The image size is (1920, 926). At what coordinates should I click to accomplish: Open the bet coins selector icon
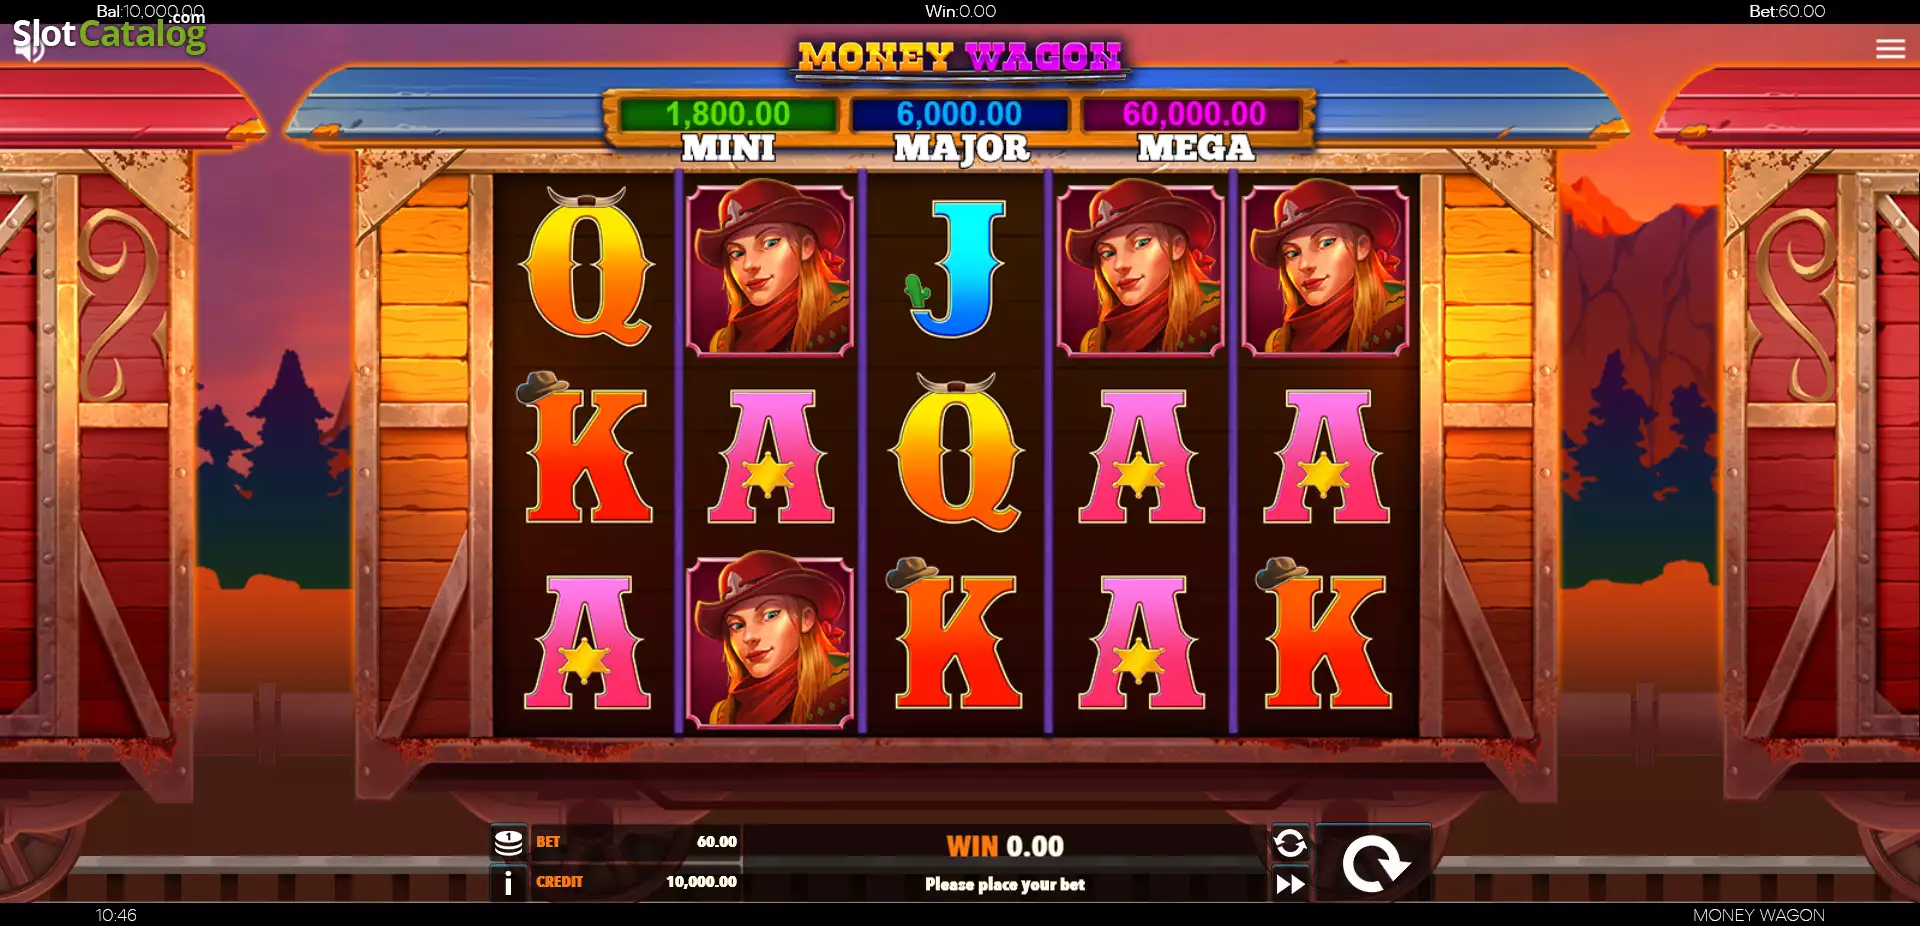tap(509, 842)
